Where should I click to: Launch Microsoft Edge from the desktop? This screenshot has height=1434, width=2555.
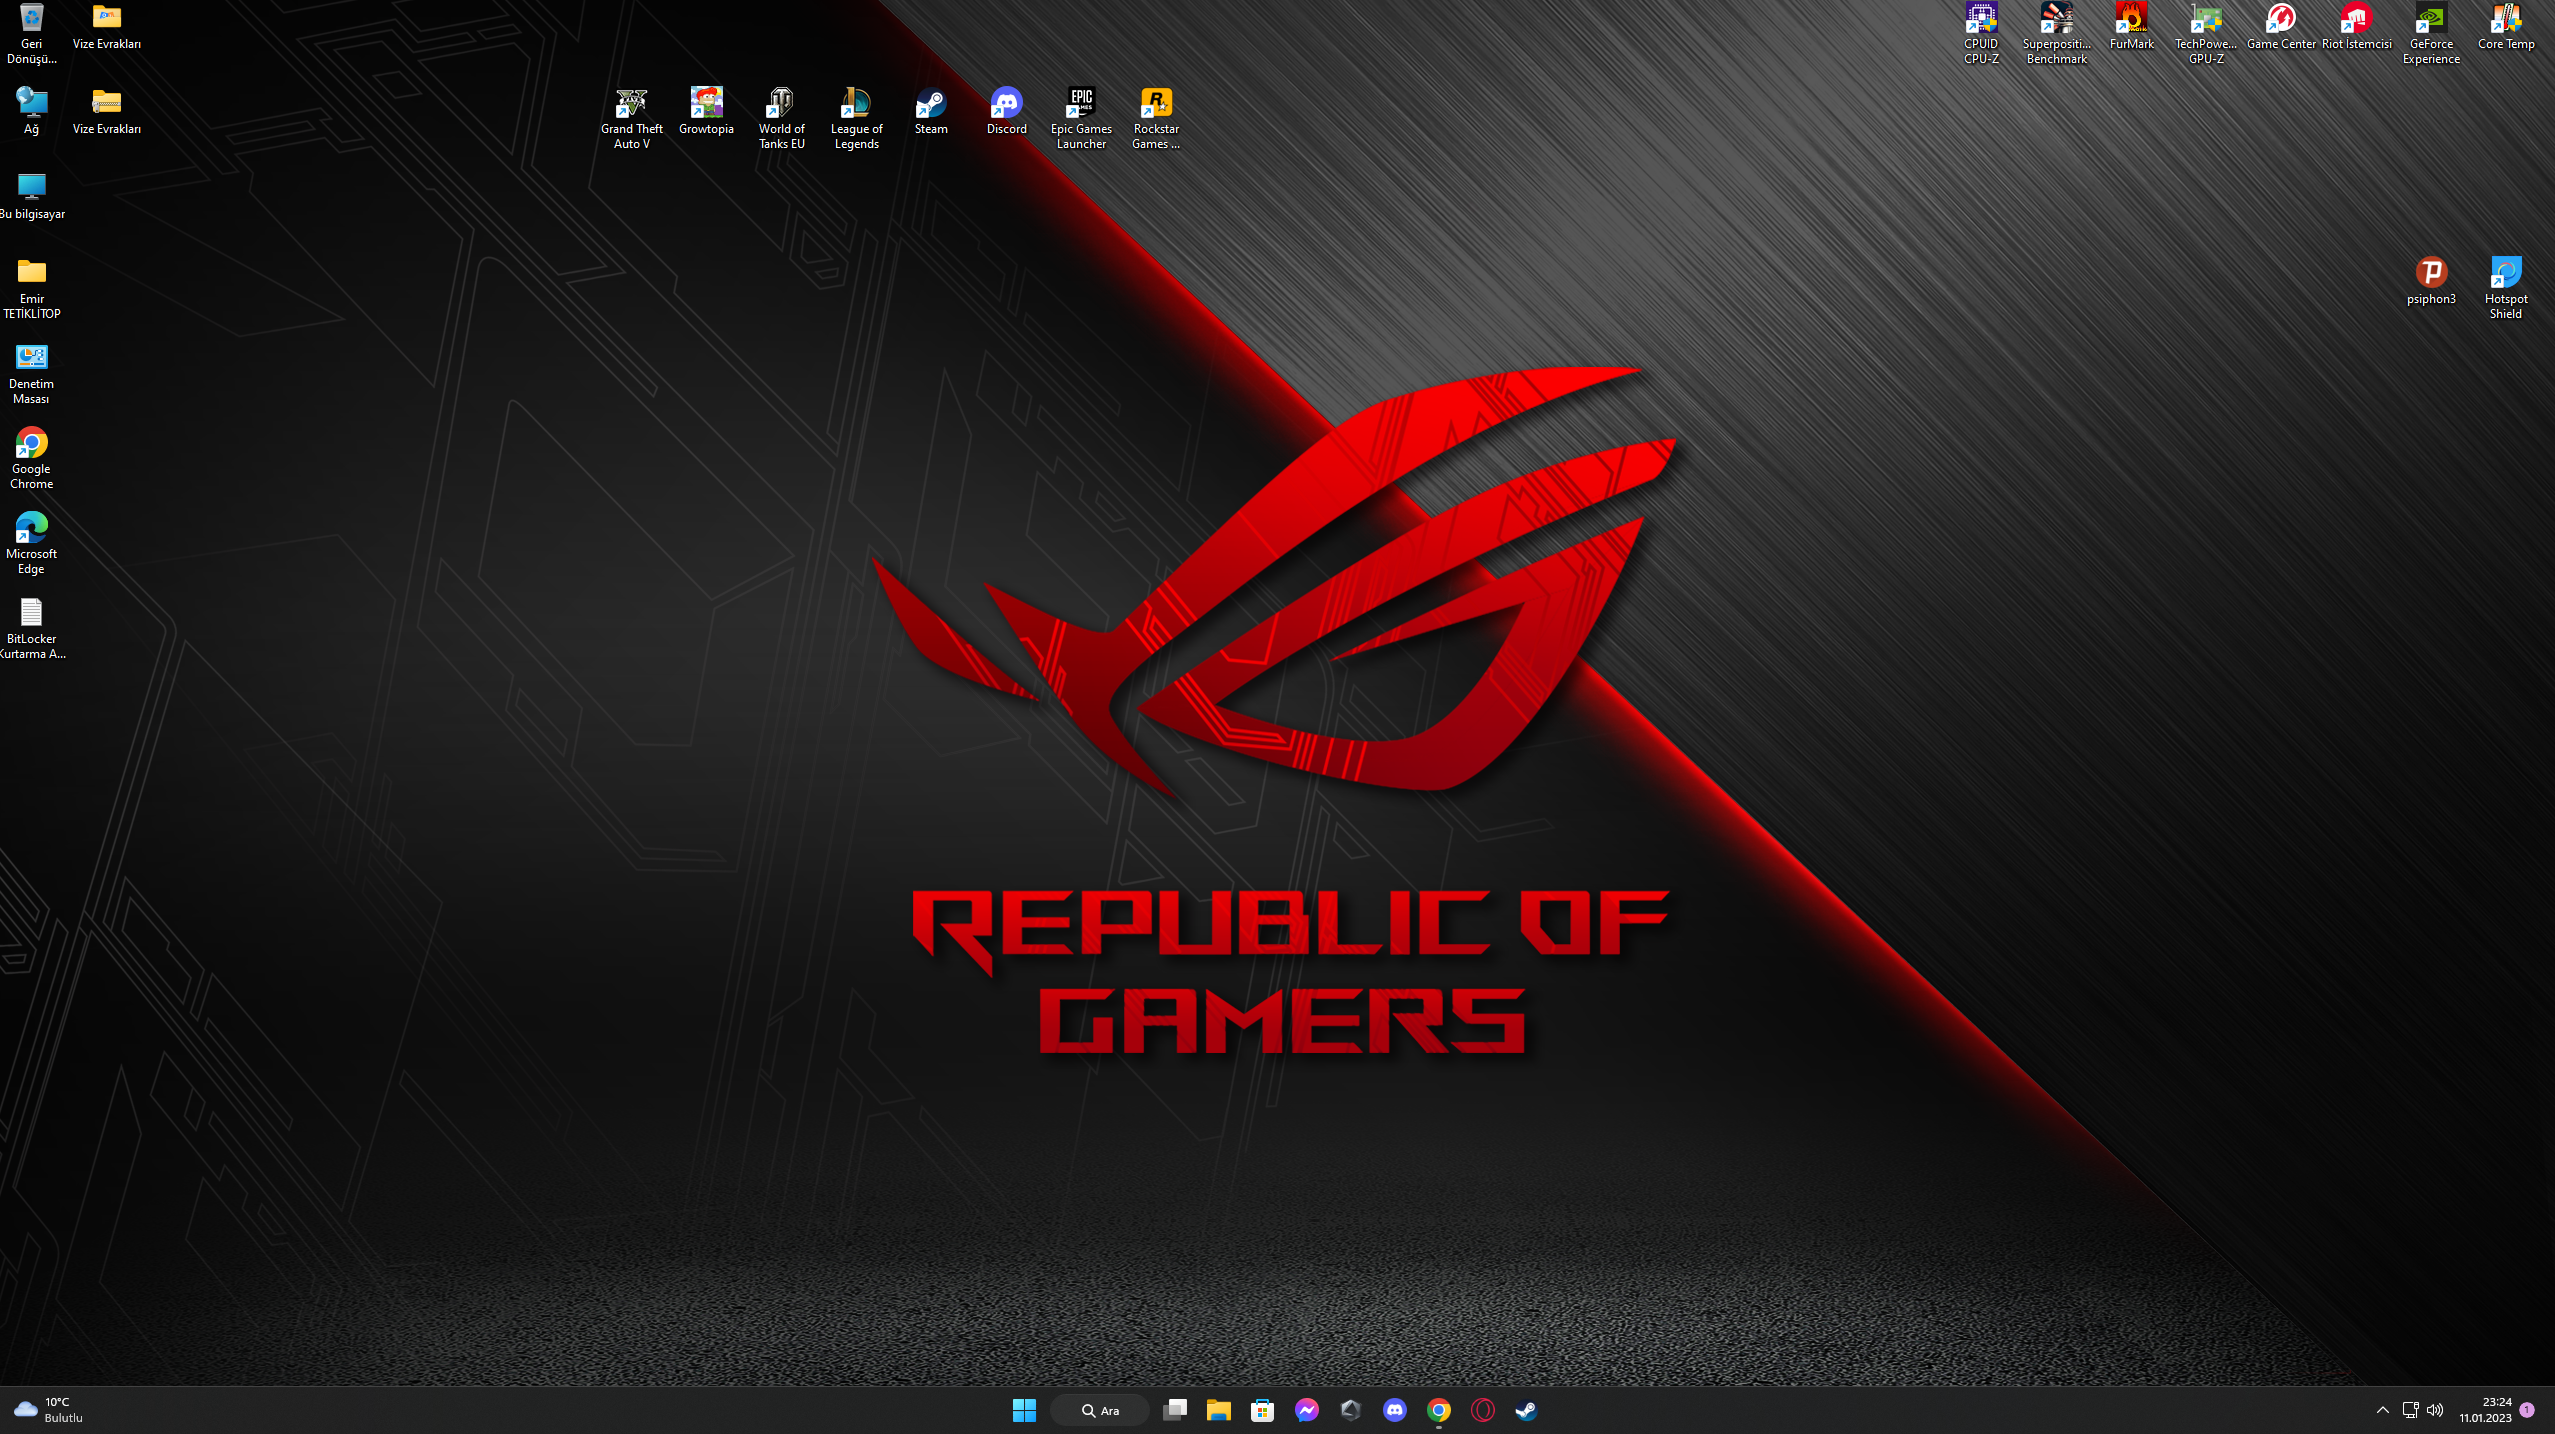click(31, 543)
